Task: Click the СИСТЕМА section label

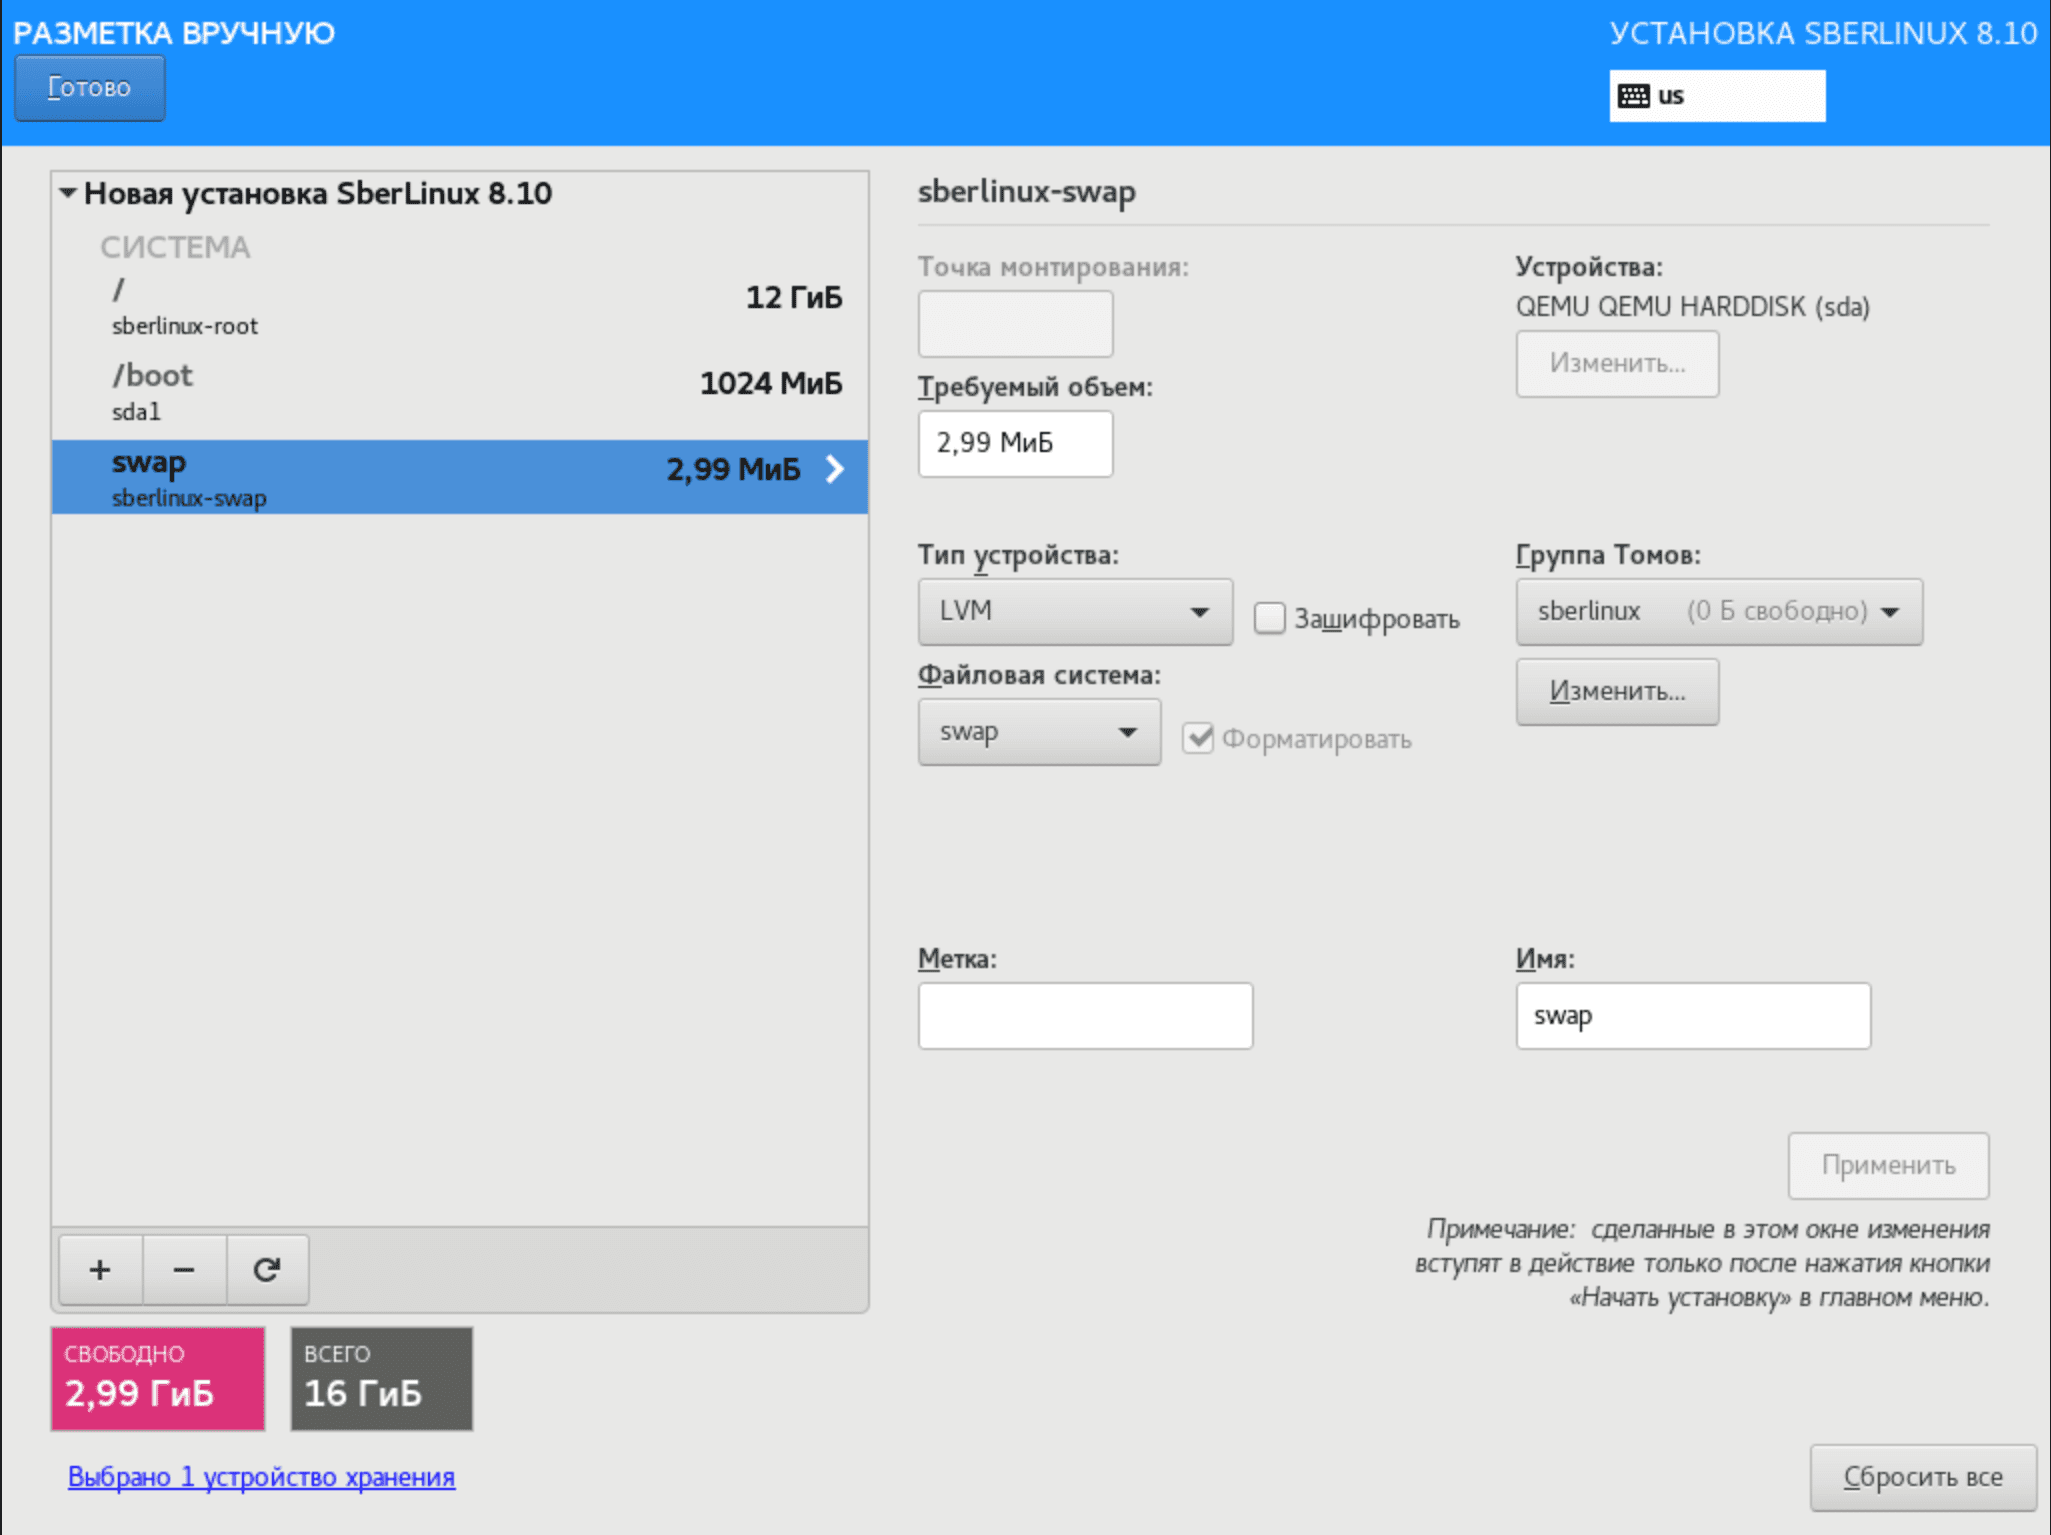Action: (x=175, y=247)
